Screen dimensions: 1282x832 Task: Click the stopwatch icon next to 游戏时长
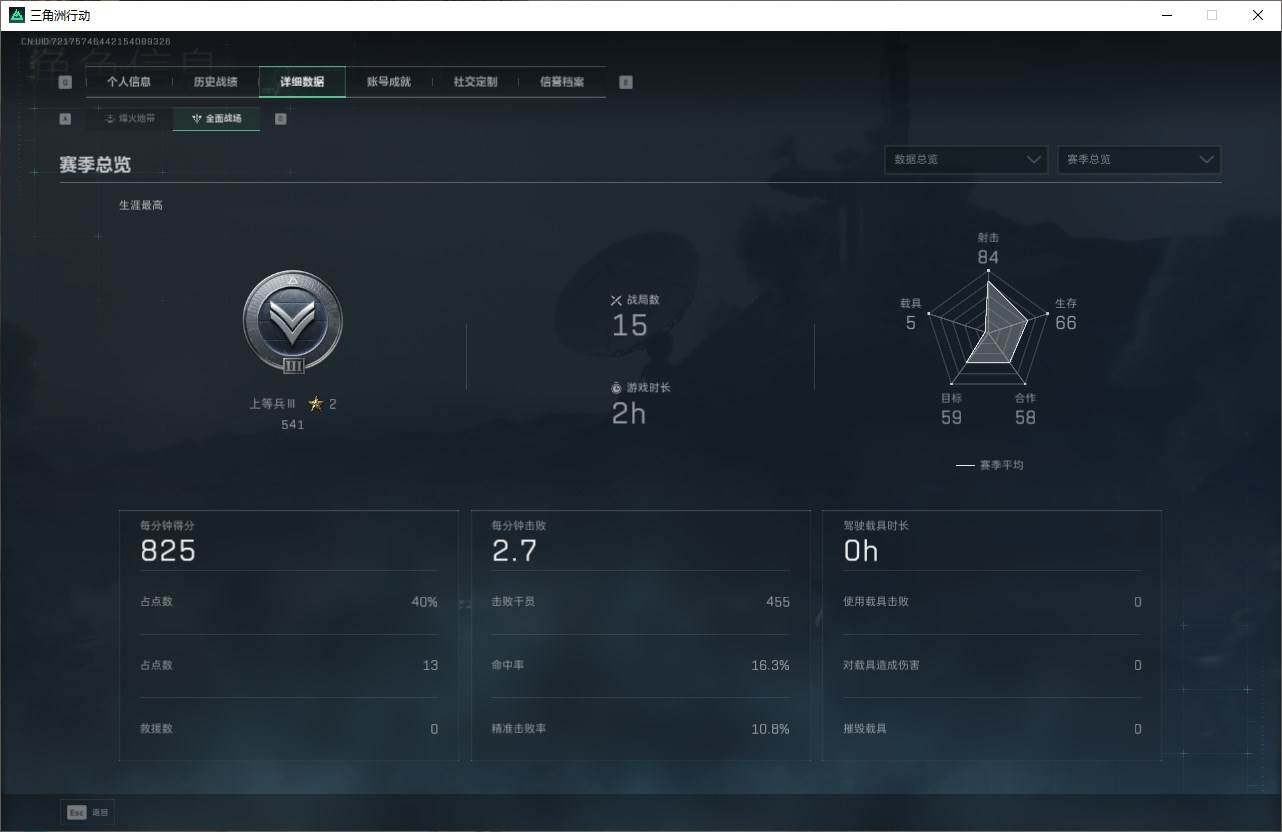click(616, 387)
